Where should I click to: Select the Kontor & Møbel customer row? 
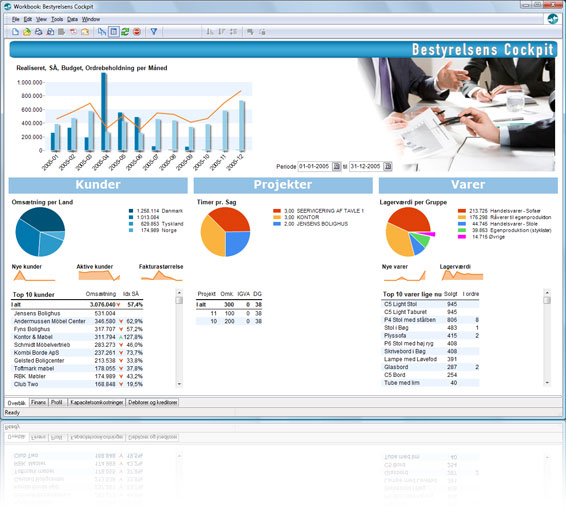[x=77, y=337]
